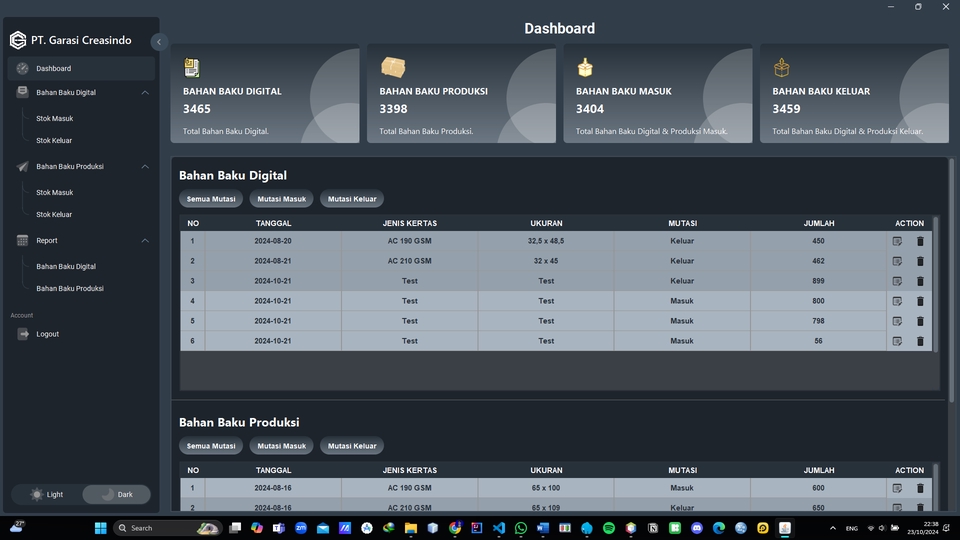Screen dimensions: 960x540
Task: Open Visual Studio Code from the taskbar
Action: [x=499, y=528]
